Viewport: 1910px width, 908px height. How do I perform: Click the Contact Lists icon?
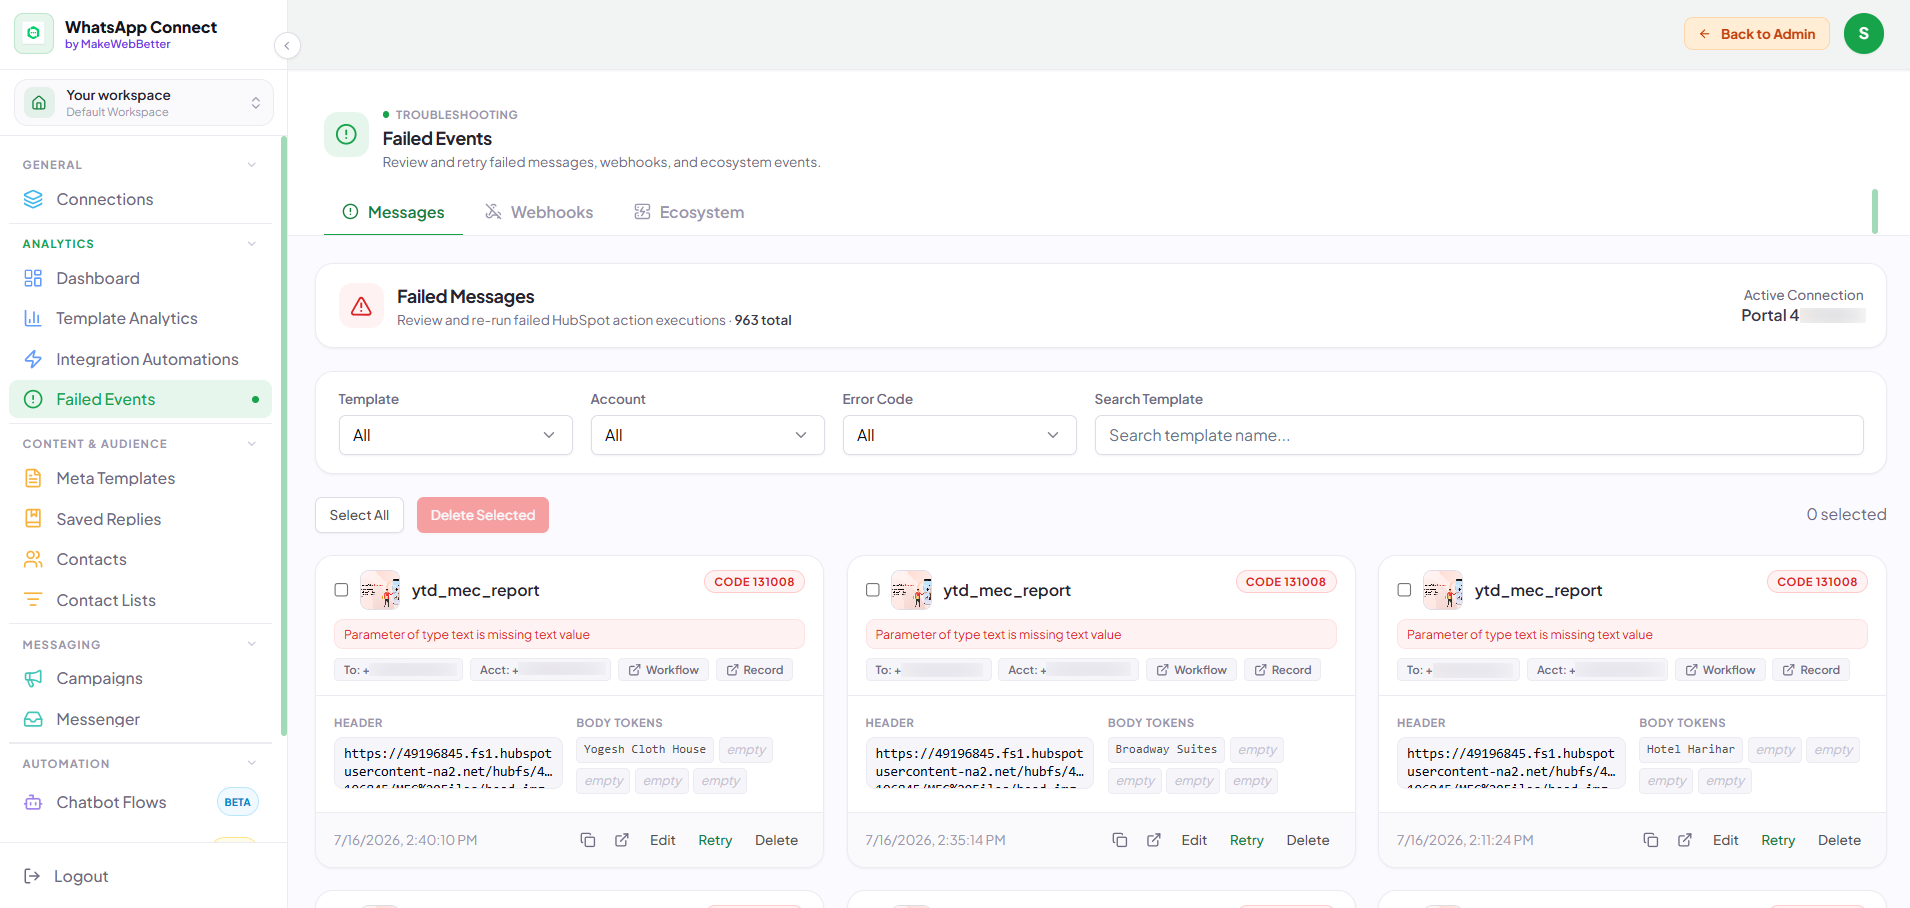click(33, 600)
